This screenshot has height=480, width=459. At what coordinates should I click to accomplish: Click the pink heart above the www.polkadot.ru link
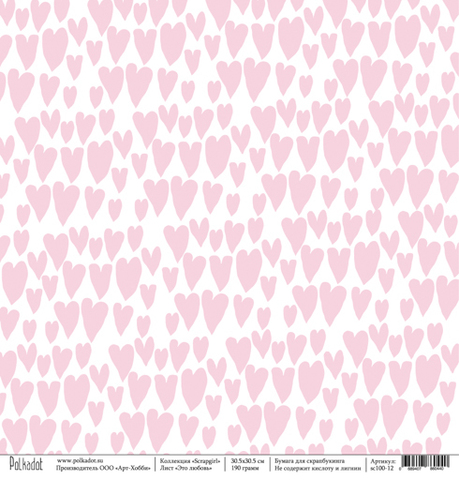71,436
